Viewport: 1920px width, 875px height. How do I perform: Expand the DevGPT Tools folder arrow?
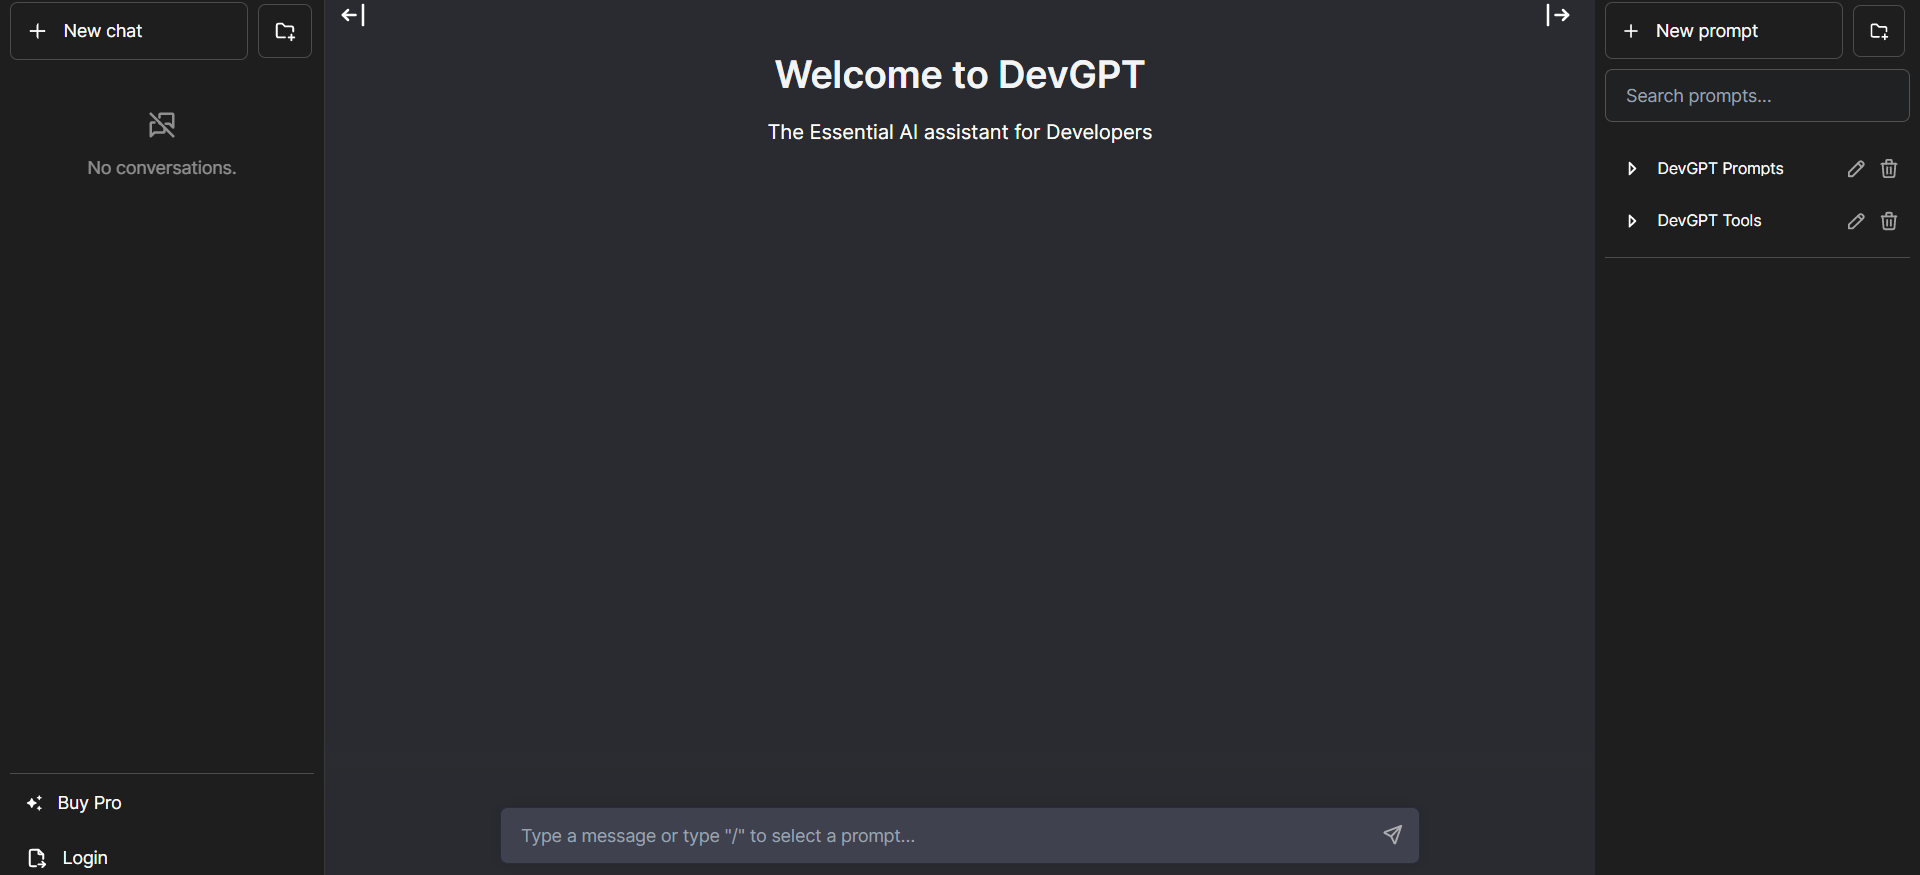pyautogui.click(x=1632, y=221)
